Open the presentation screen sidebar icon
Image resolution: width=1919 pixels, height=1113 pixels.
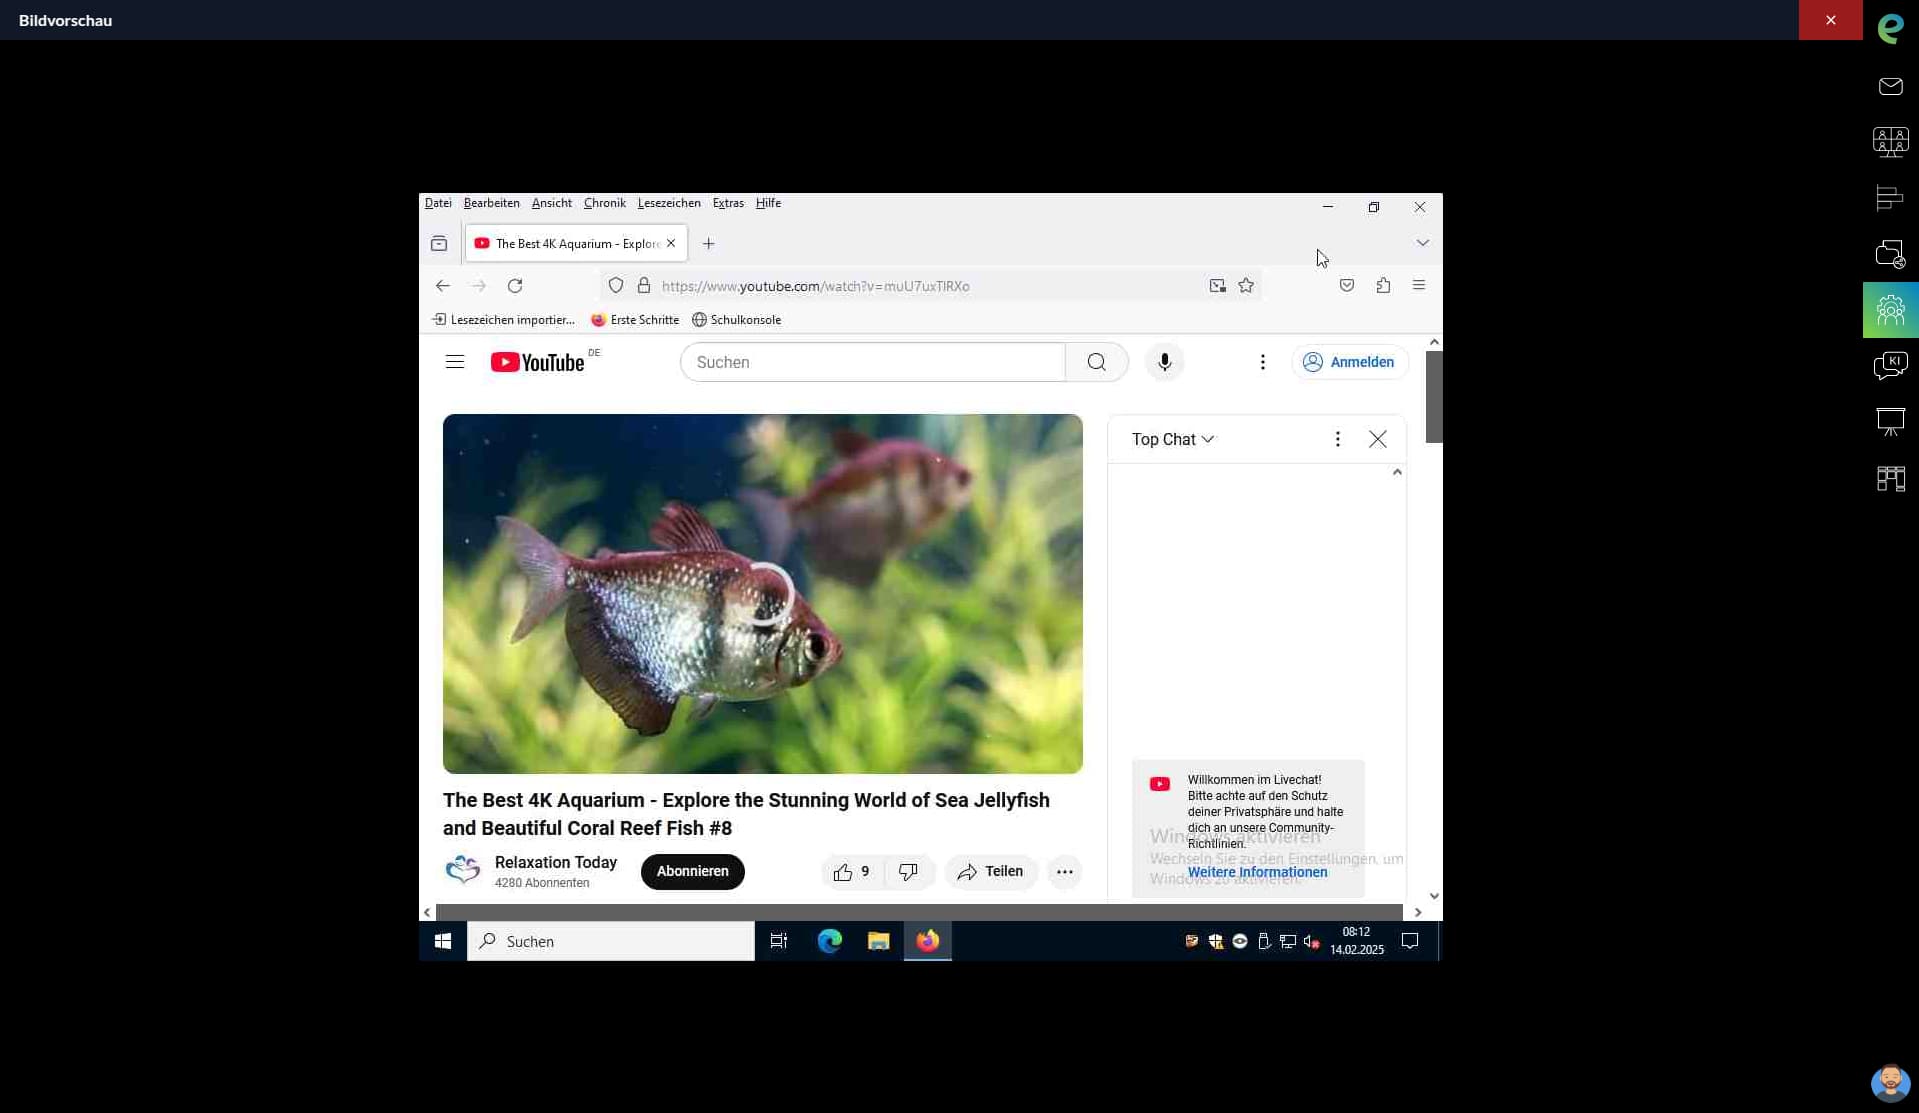[x=1890, y=422]
